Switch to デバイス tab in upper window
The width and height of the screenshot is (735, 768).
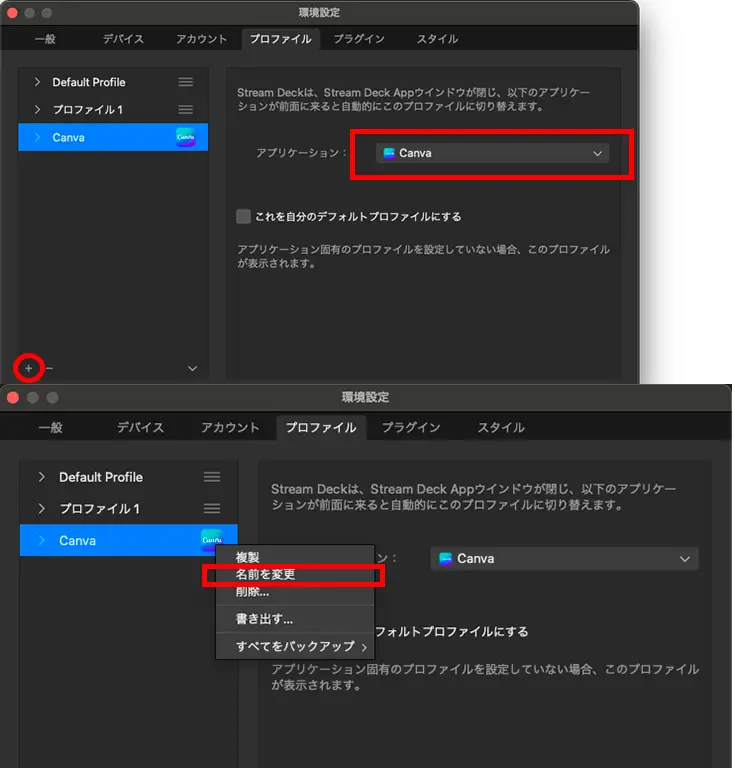click(123, 39)
